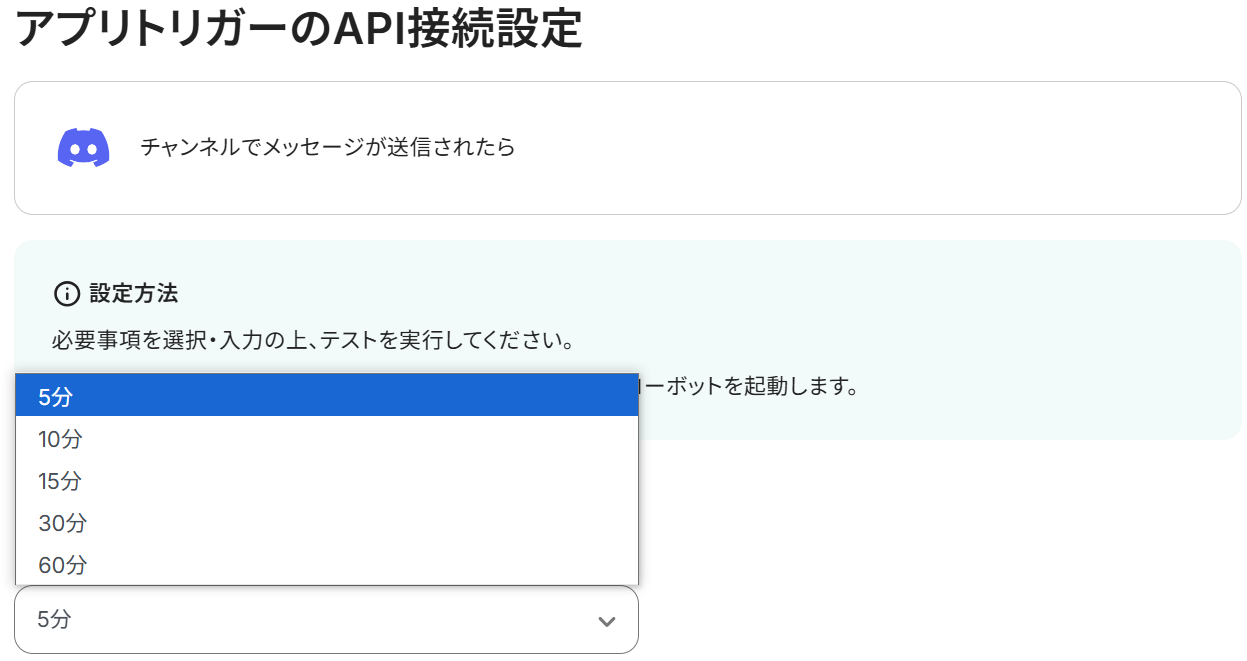Click white space right of the dropdown list
Screen dimensions: 1247x661
(x=900, y=520)
